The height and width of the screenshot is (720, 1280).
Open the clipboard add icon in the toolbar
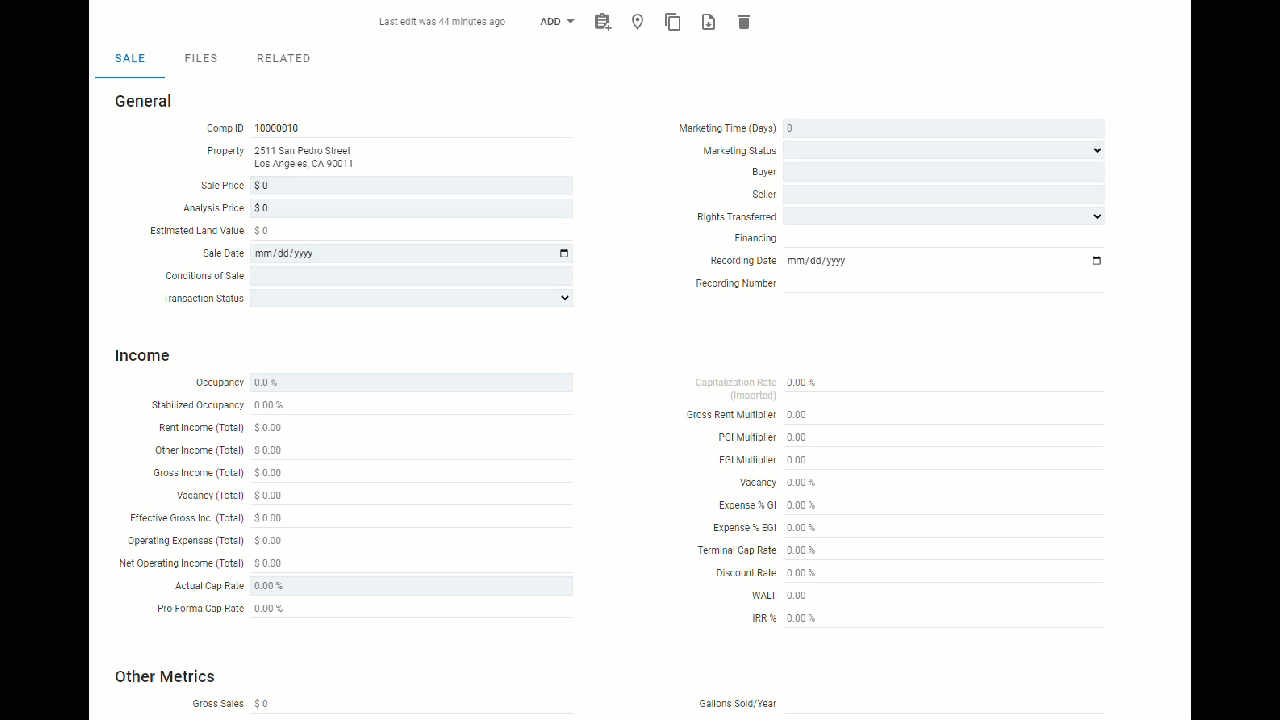pos(602,21)
